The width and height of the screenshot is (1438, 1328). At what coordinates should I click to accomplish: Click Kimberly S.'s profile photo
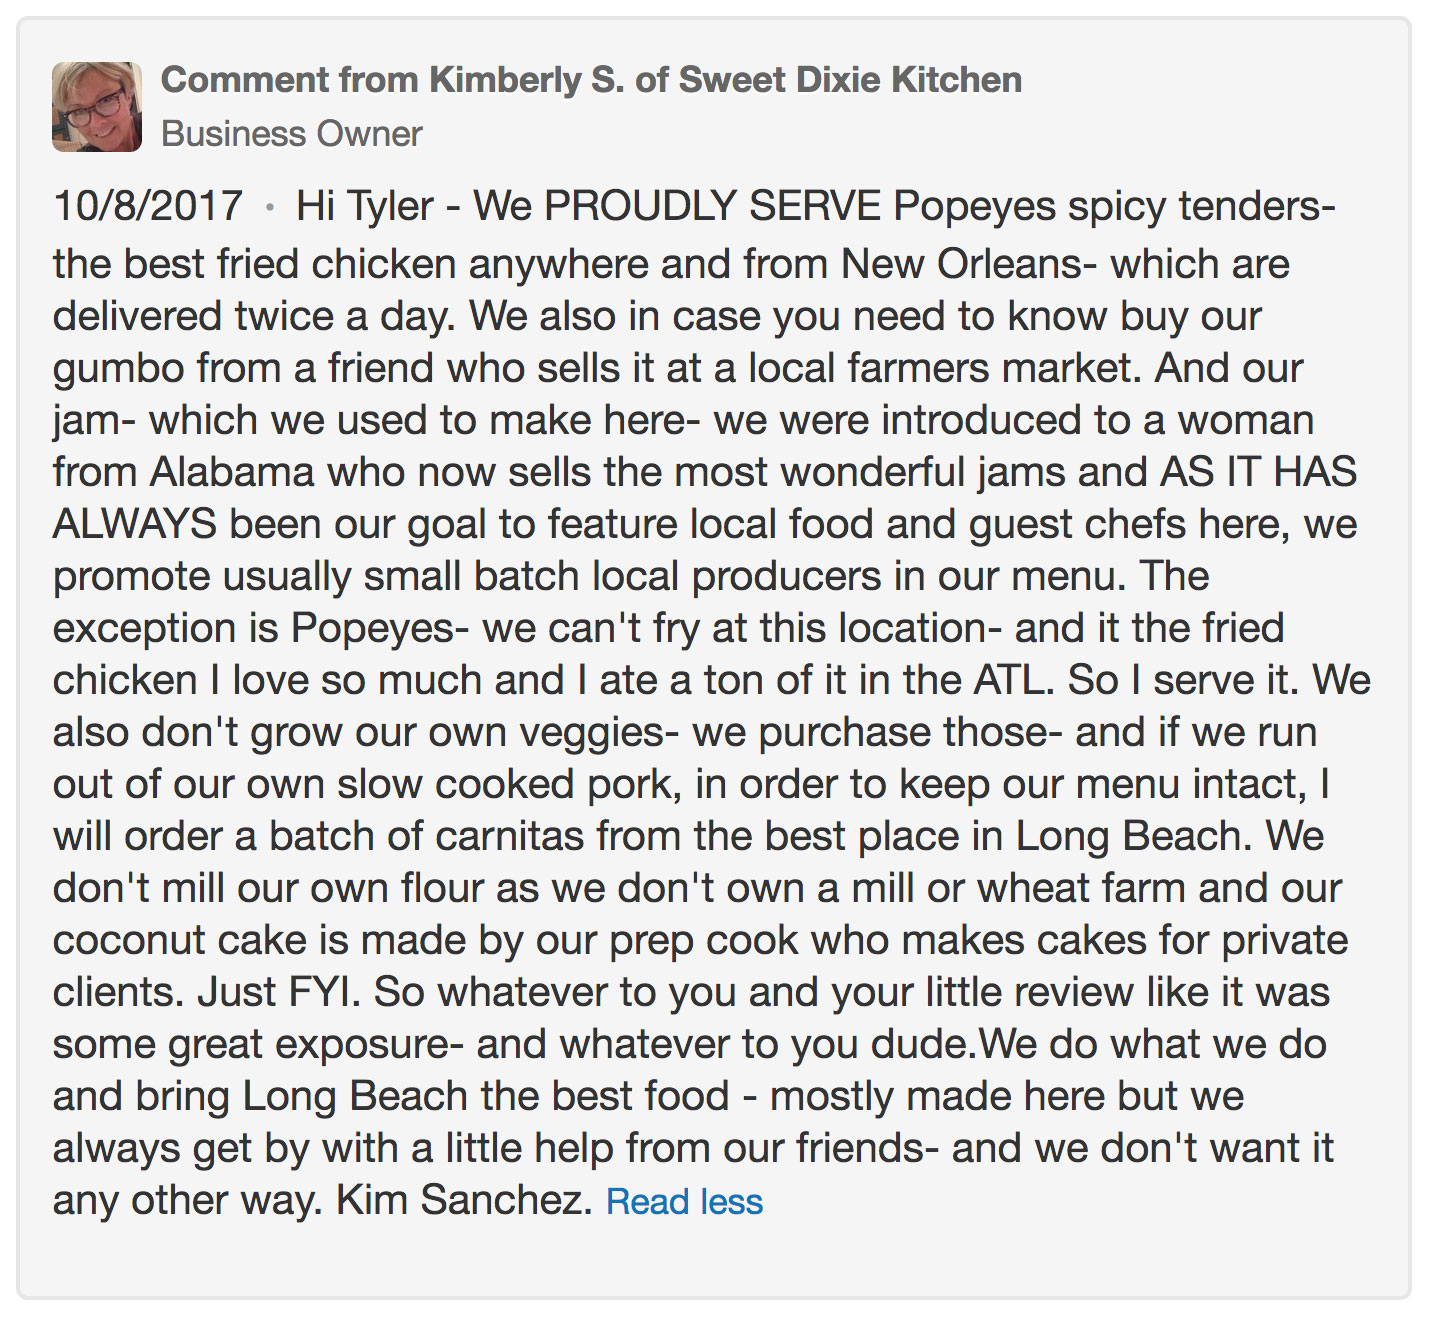(96, 106)
